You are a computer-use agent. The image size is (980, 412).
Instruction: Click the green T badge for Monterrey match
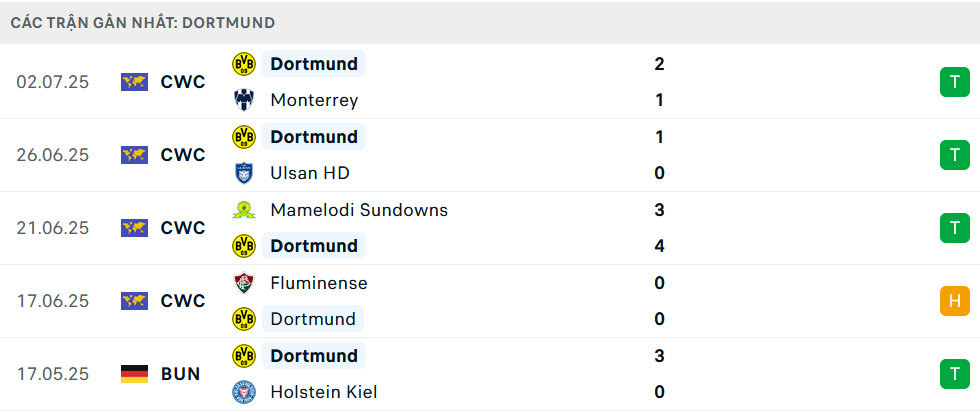[x=954, y=82]
